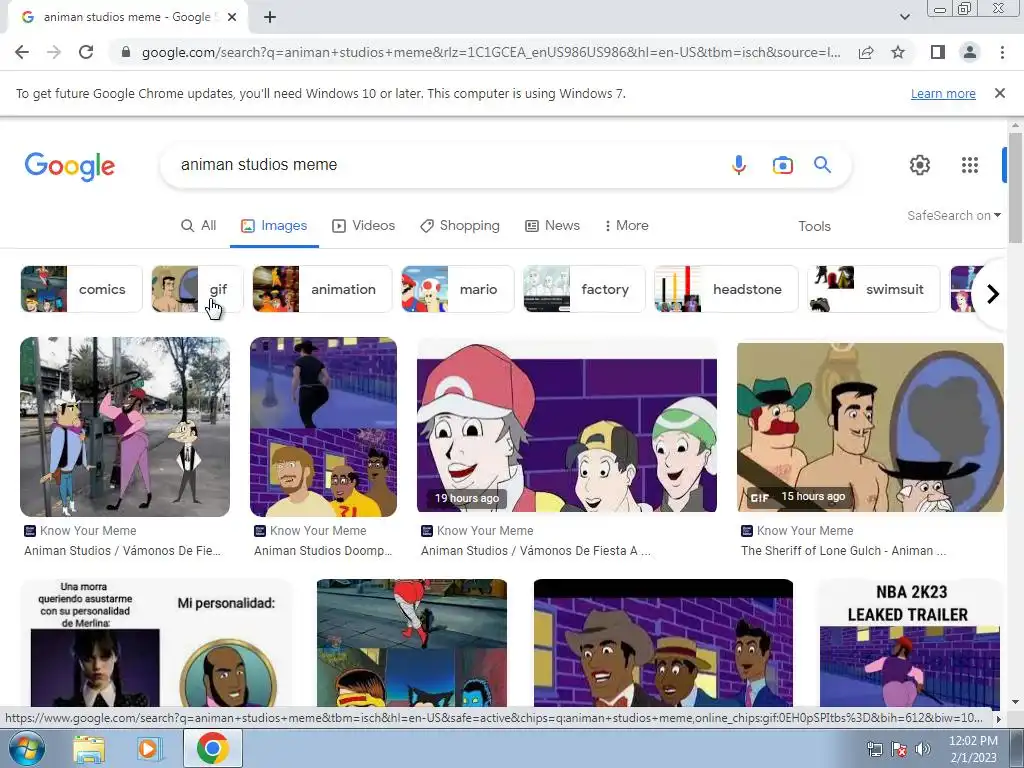The width and height of the screenshot is (1024, 768).
Task: Open 'Animan Studios / Vámonos De Fiesta A ...' link
Action: [536, 551]
